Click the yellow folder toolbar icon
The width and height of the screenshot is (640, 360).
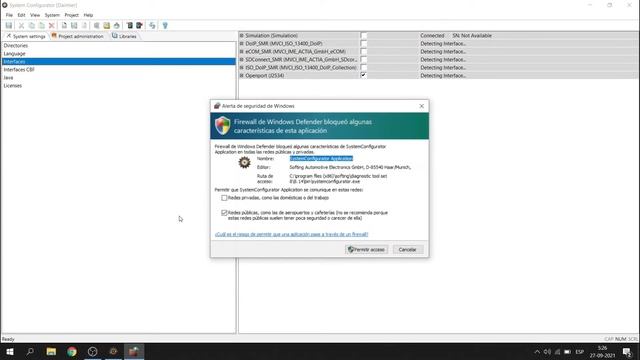pyautogui.click(x=107, y=25)
